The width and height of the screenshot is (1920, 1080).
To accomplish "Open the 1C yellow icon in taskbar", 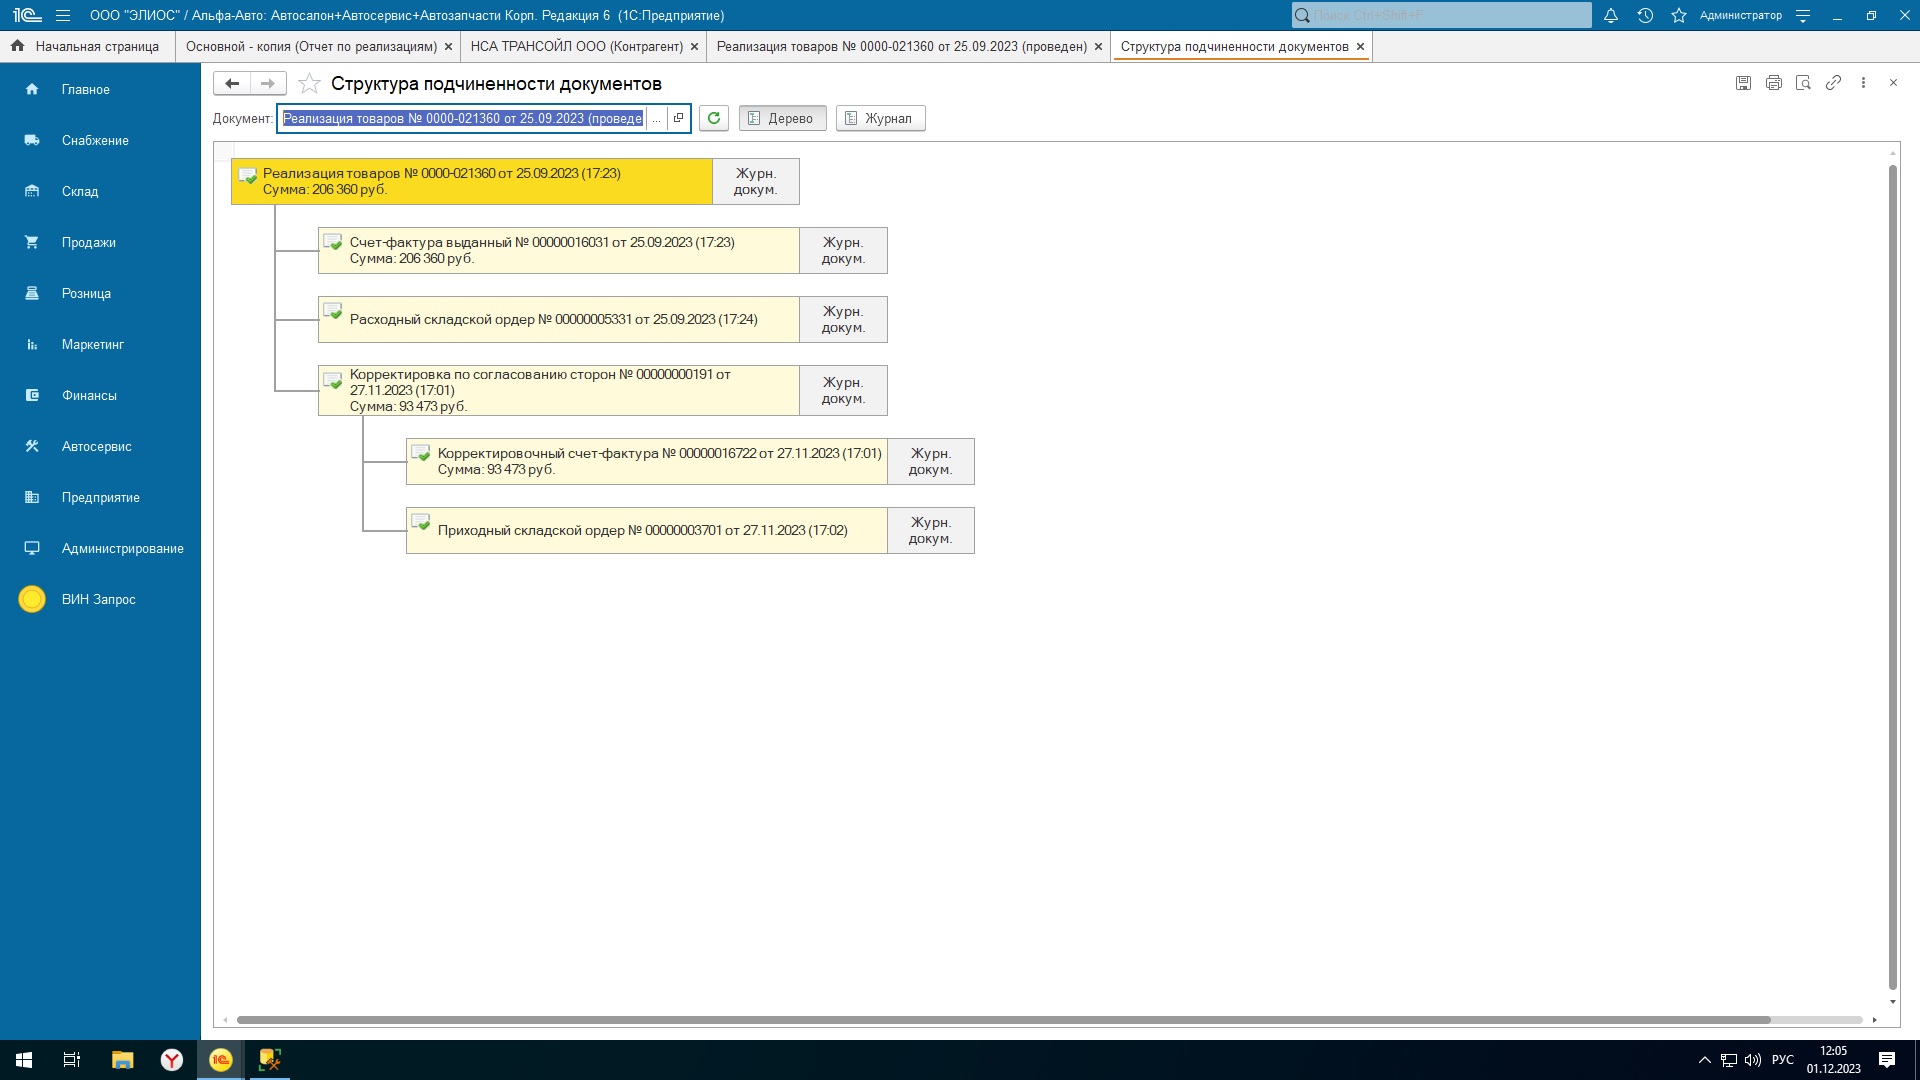I will (x=221, y=1060).
